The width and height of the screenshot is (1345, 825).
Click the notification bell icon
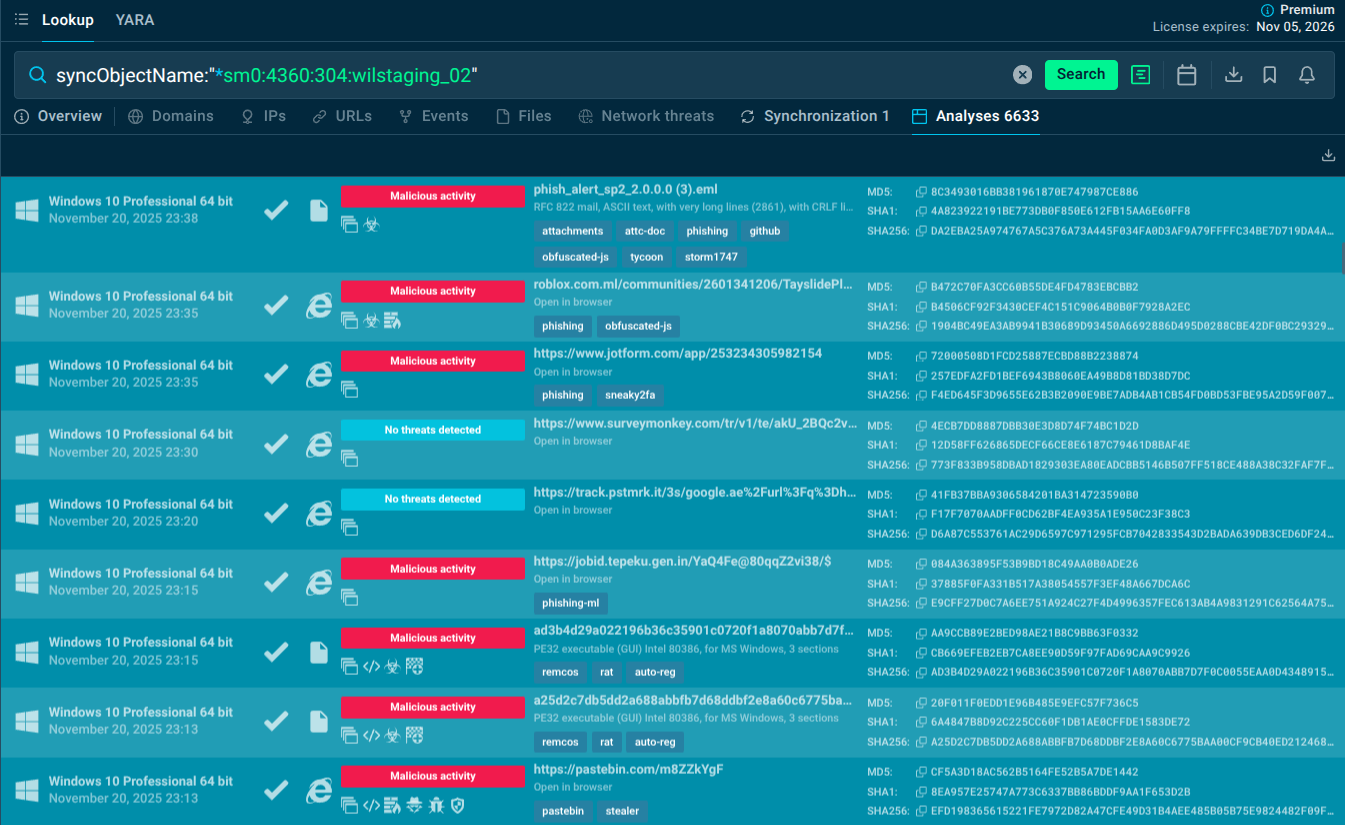point(1307,75)
